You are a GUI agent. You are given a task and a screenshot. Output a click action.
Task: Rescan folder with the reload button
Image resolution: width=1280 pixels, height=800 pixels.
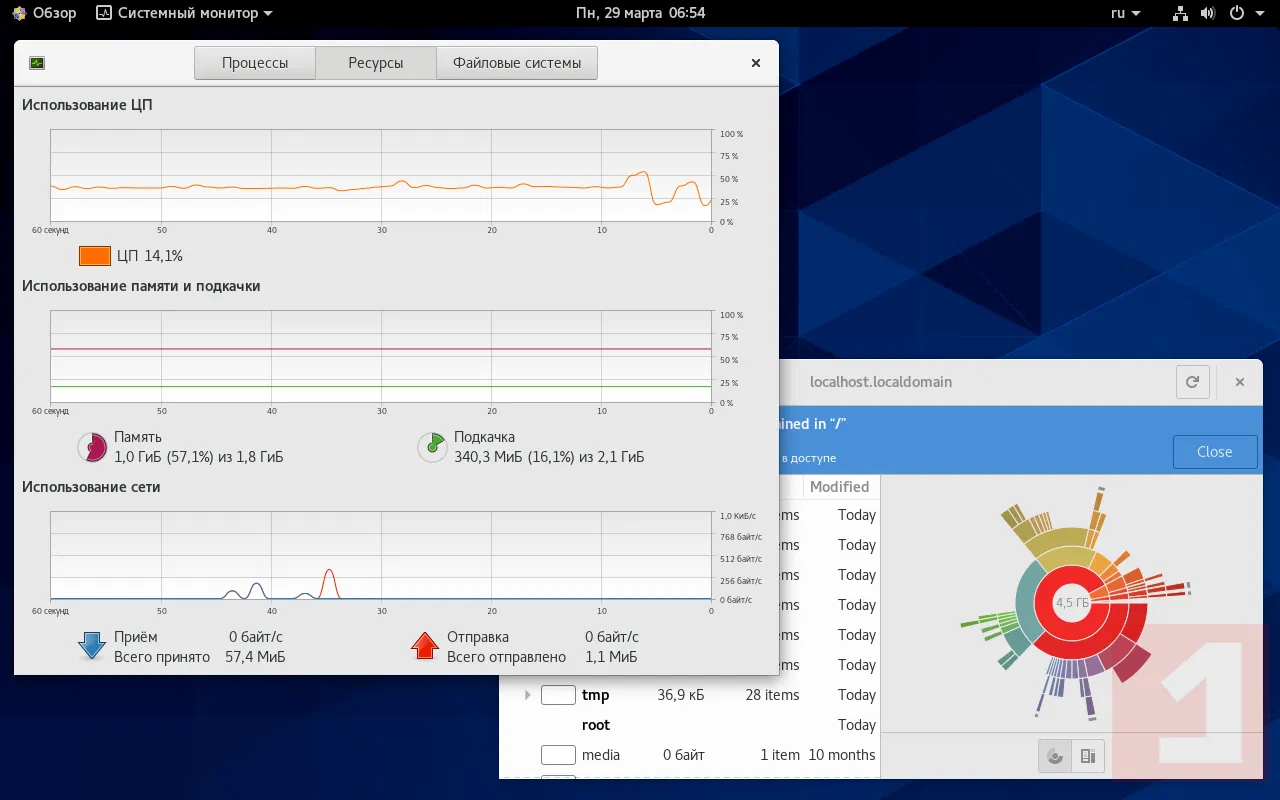point(1192,382)
